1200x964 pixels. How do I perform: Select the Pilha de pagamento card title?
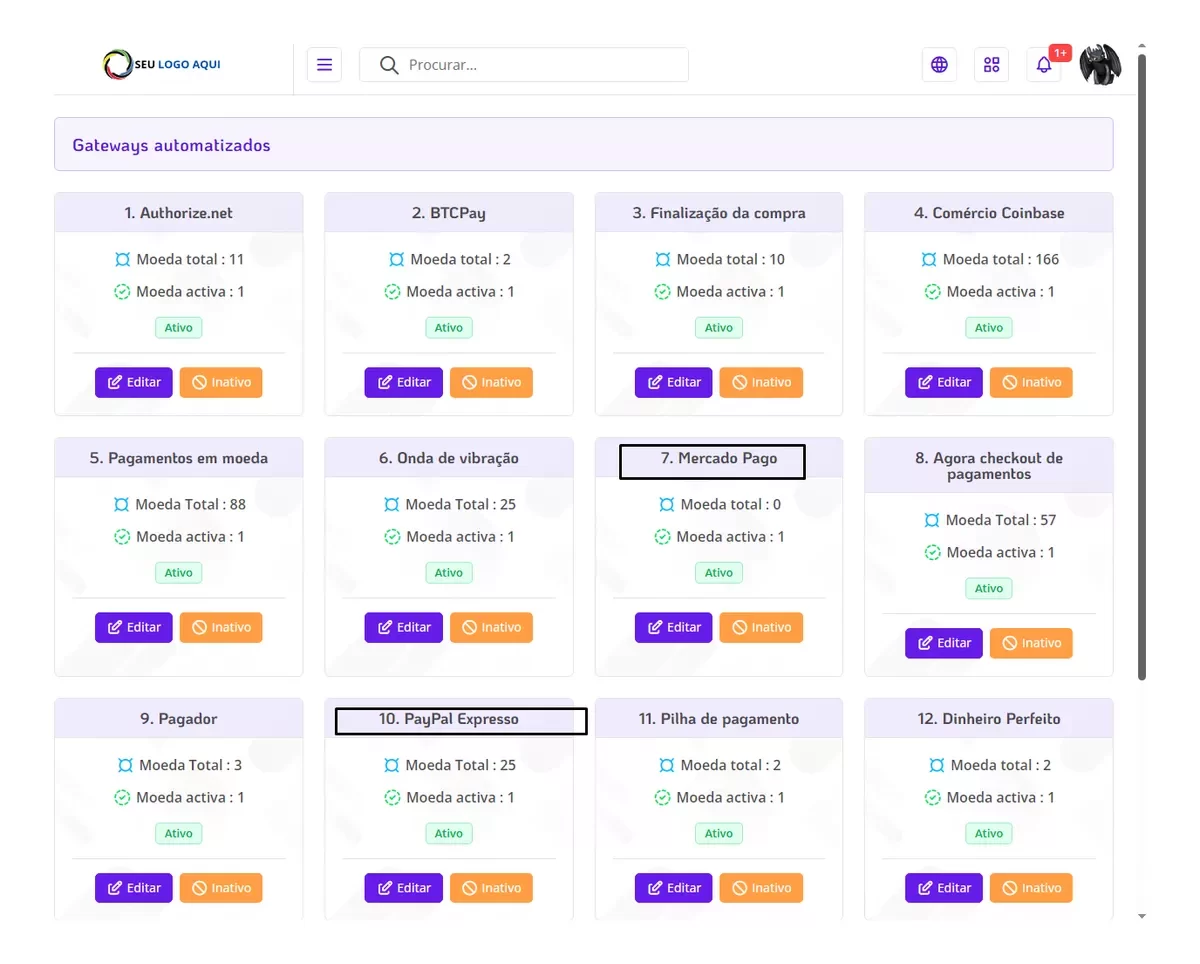pyautogui.click(x=718, y=719)
